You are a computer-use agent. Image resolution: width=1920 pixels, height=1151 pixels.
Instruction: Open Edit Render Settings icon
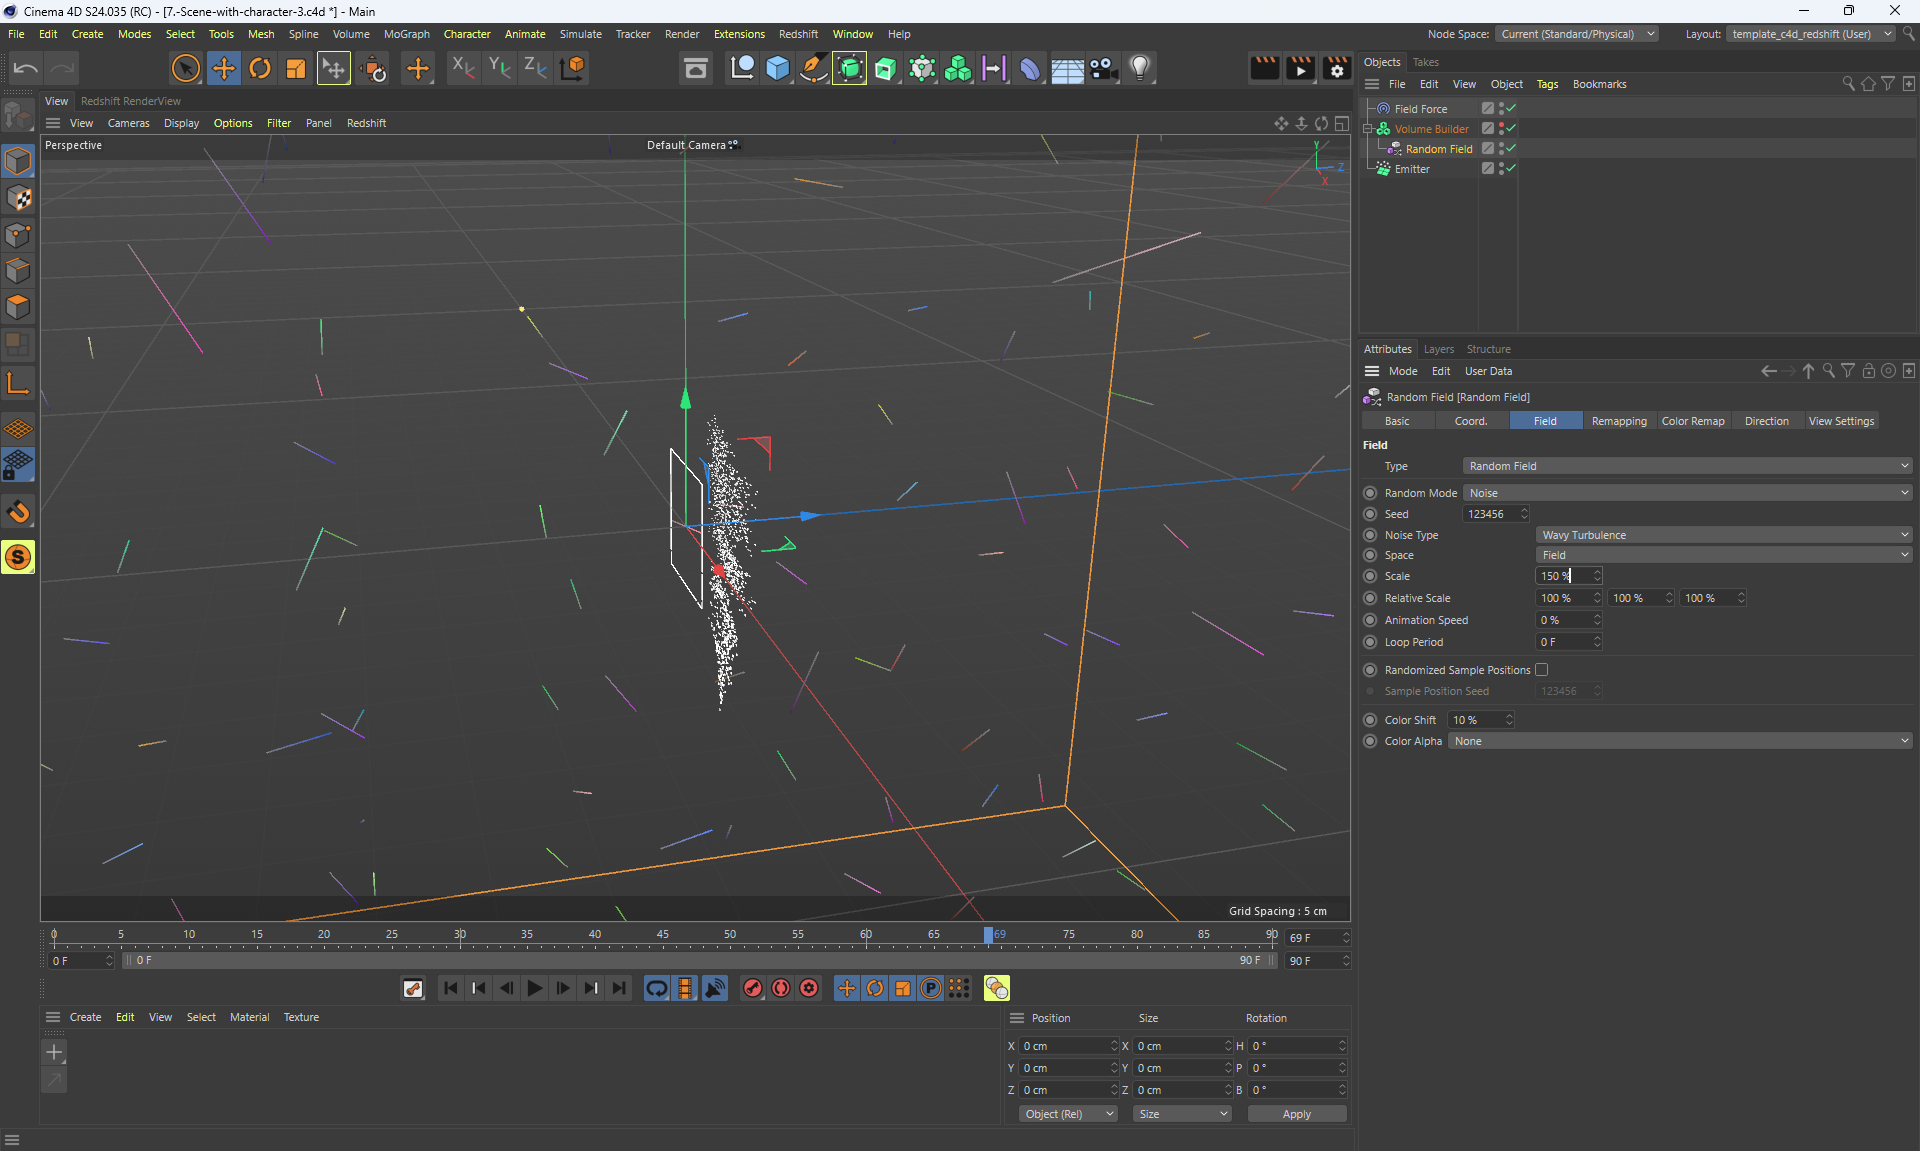pos(1337,68)
